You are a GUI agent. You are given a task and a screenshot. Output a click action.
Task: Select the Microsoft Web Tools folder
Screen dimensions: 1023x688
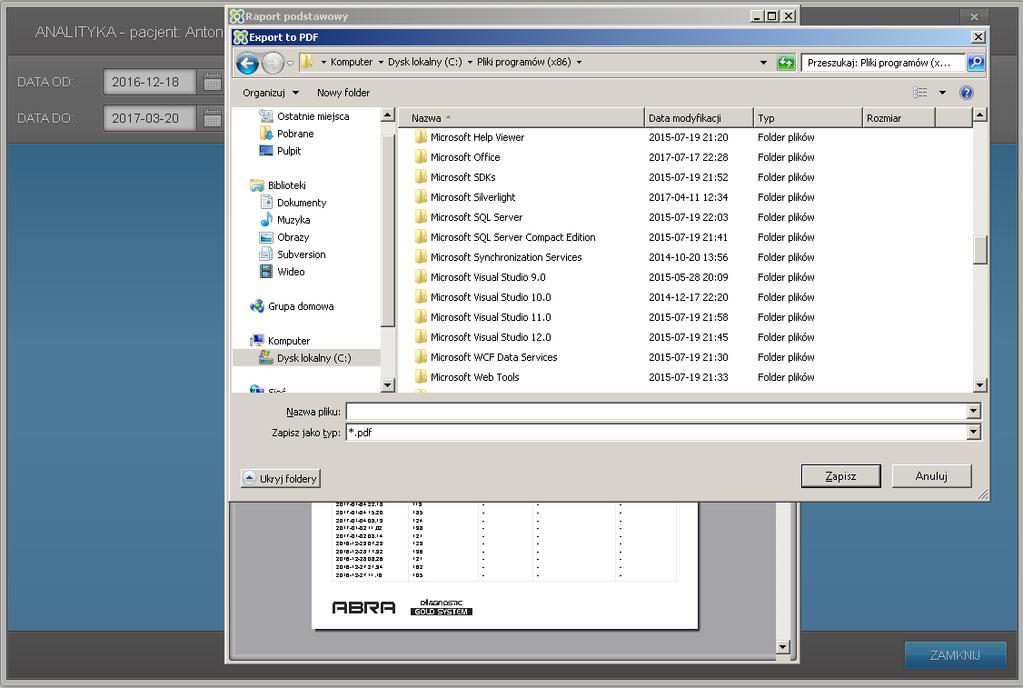pos(474,378)
